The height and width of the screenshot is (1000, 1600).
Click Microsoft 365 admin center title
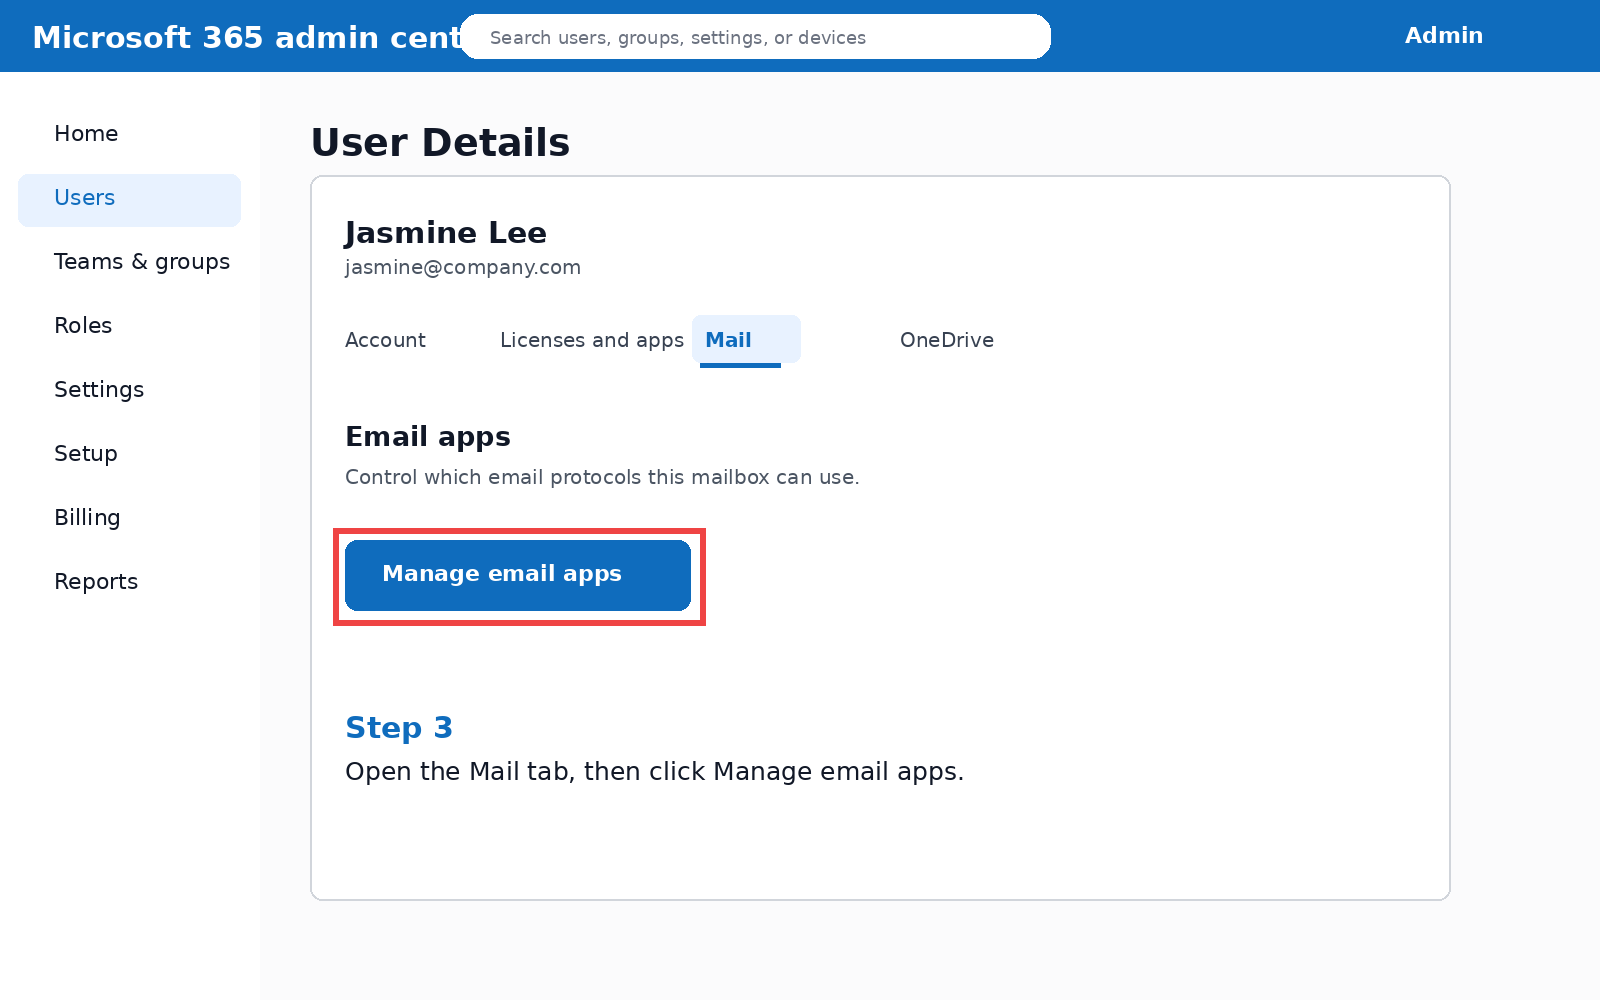246,37
